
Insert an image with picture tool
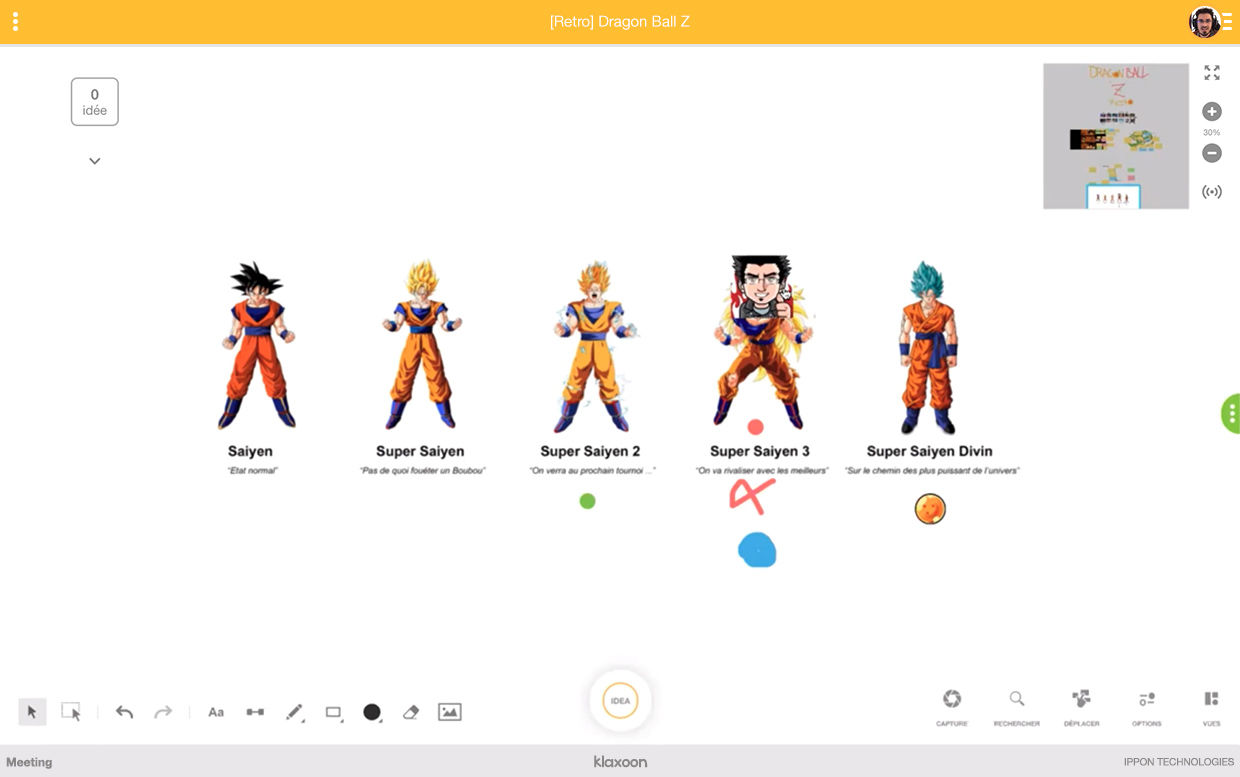coord(450,712)
